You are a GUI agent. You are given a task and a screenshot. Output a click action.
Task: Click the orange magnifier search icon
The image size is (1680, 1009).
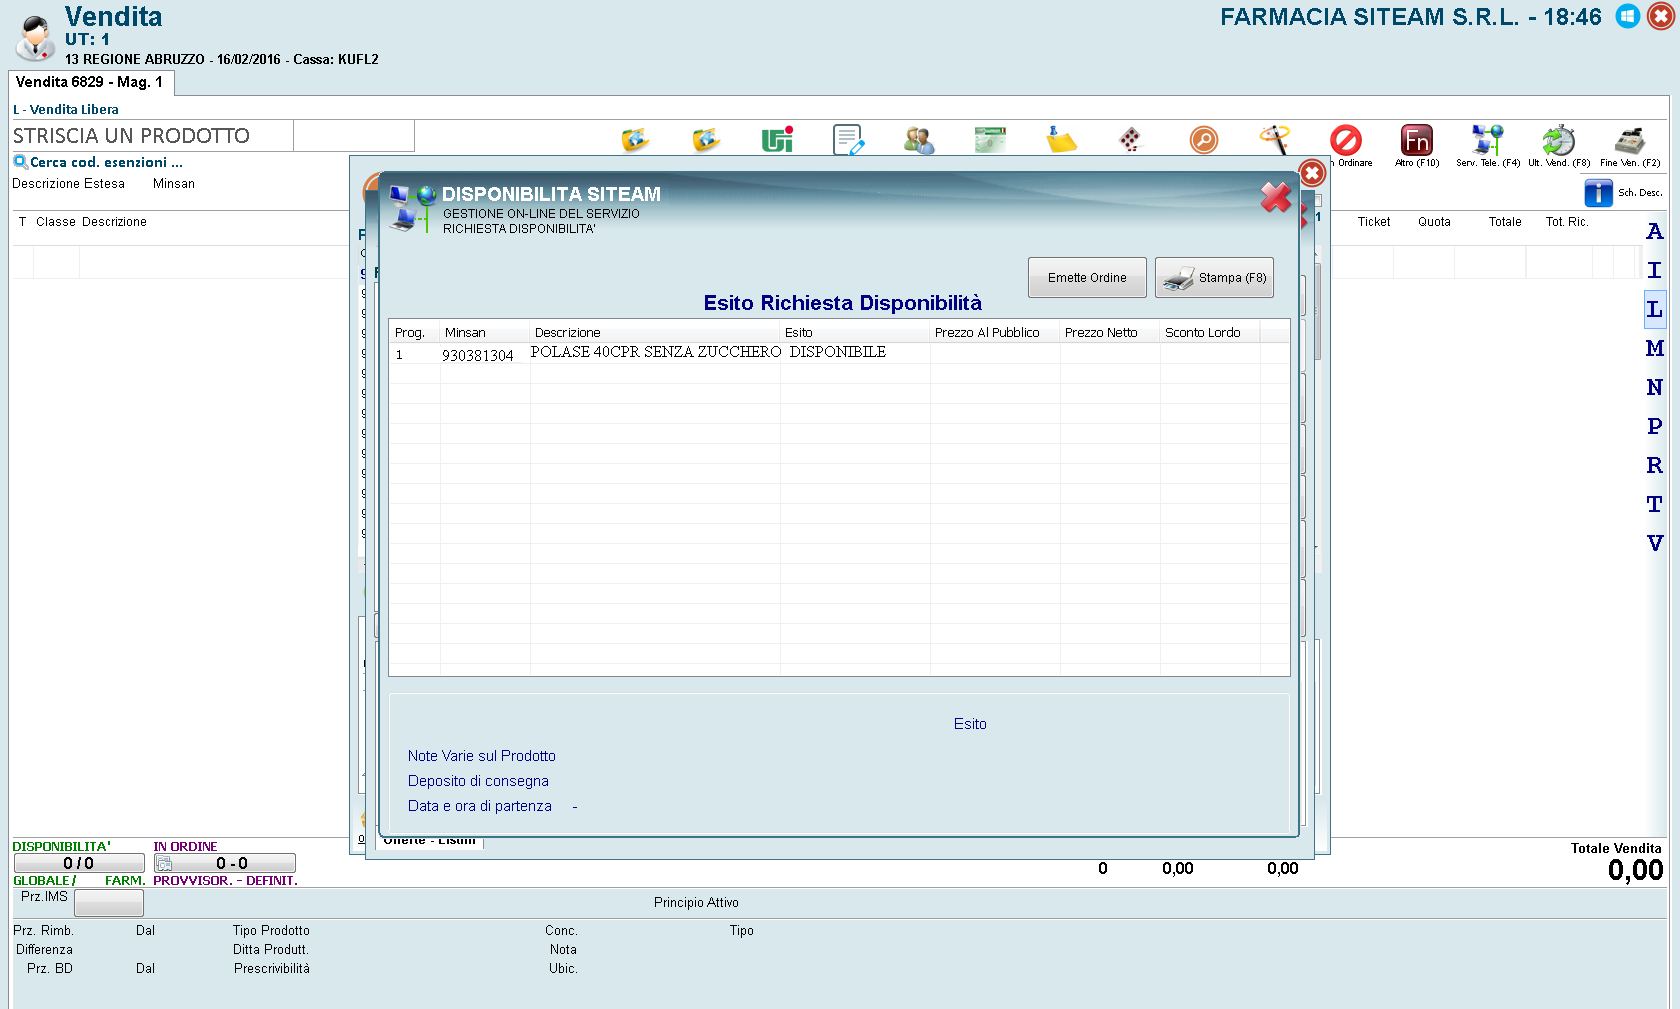click(1204, 140)
